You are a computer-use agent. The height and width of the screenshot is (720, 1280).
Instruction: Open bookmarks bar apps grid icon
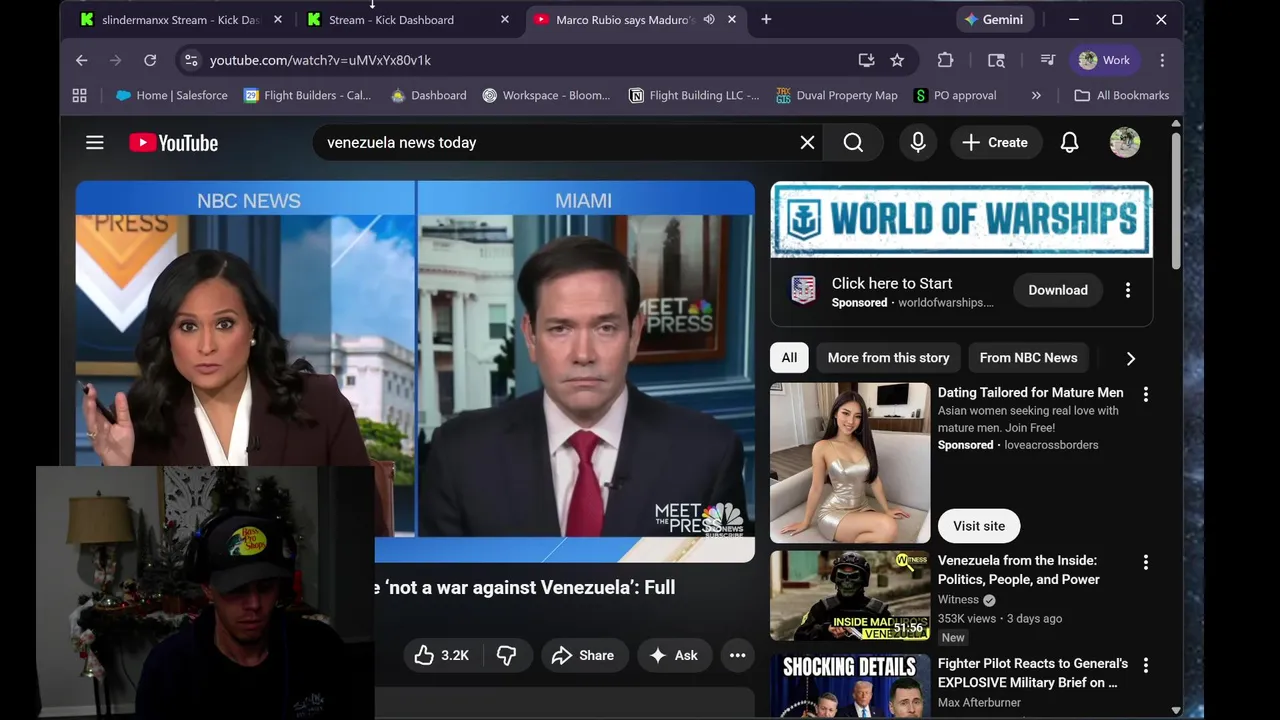tap(79, 95)
